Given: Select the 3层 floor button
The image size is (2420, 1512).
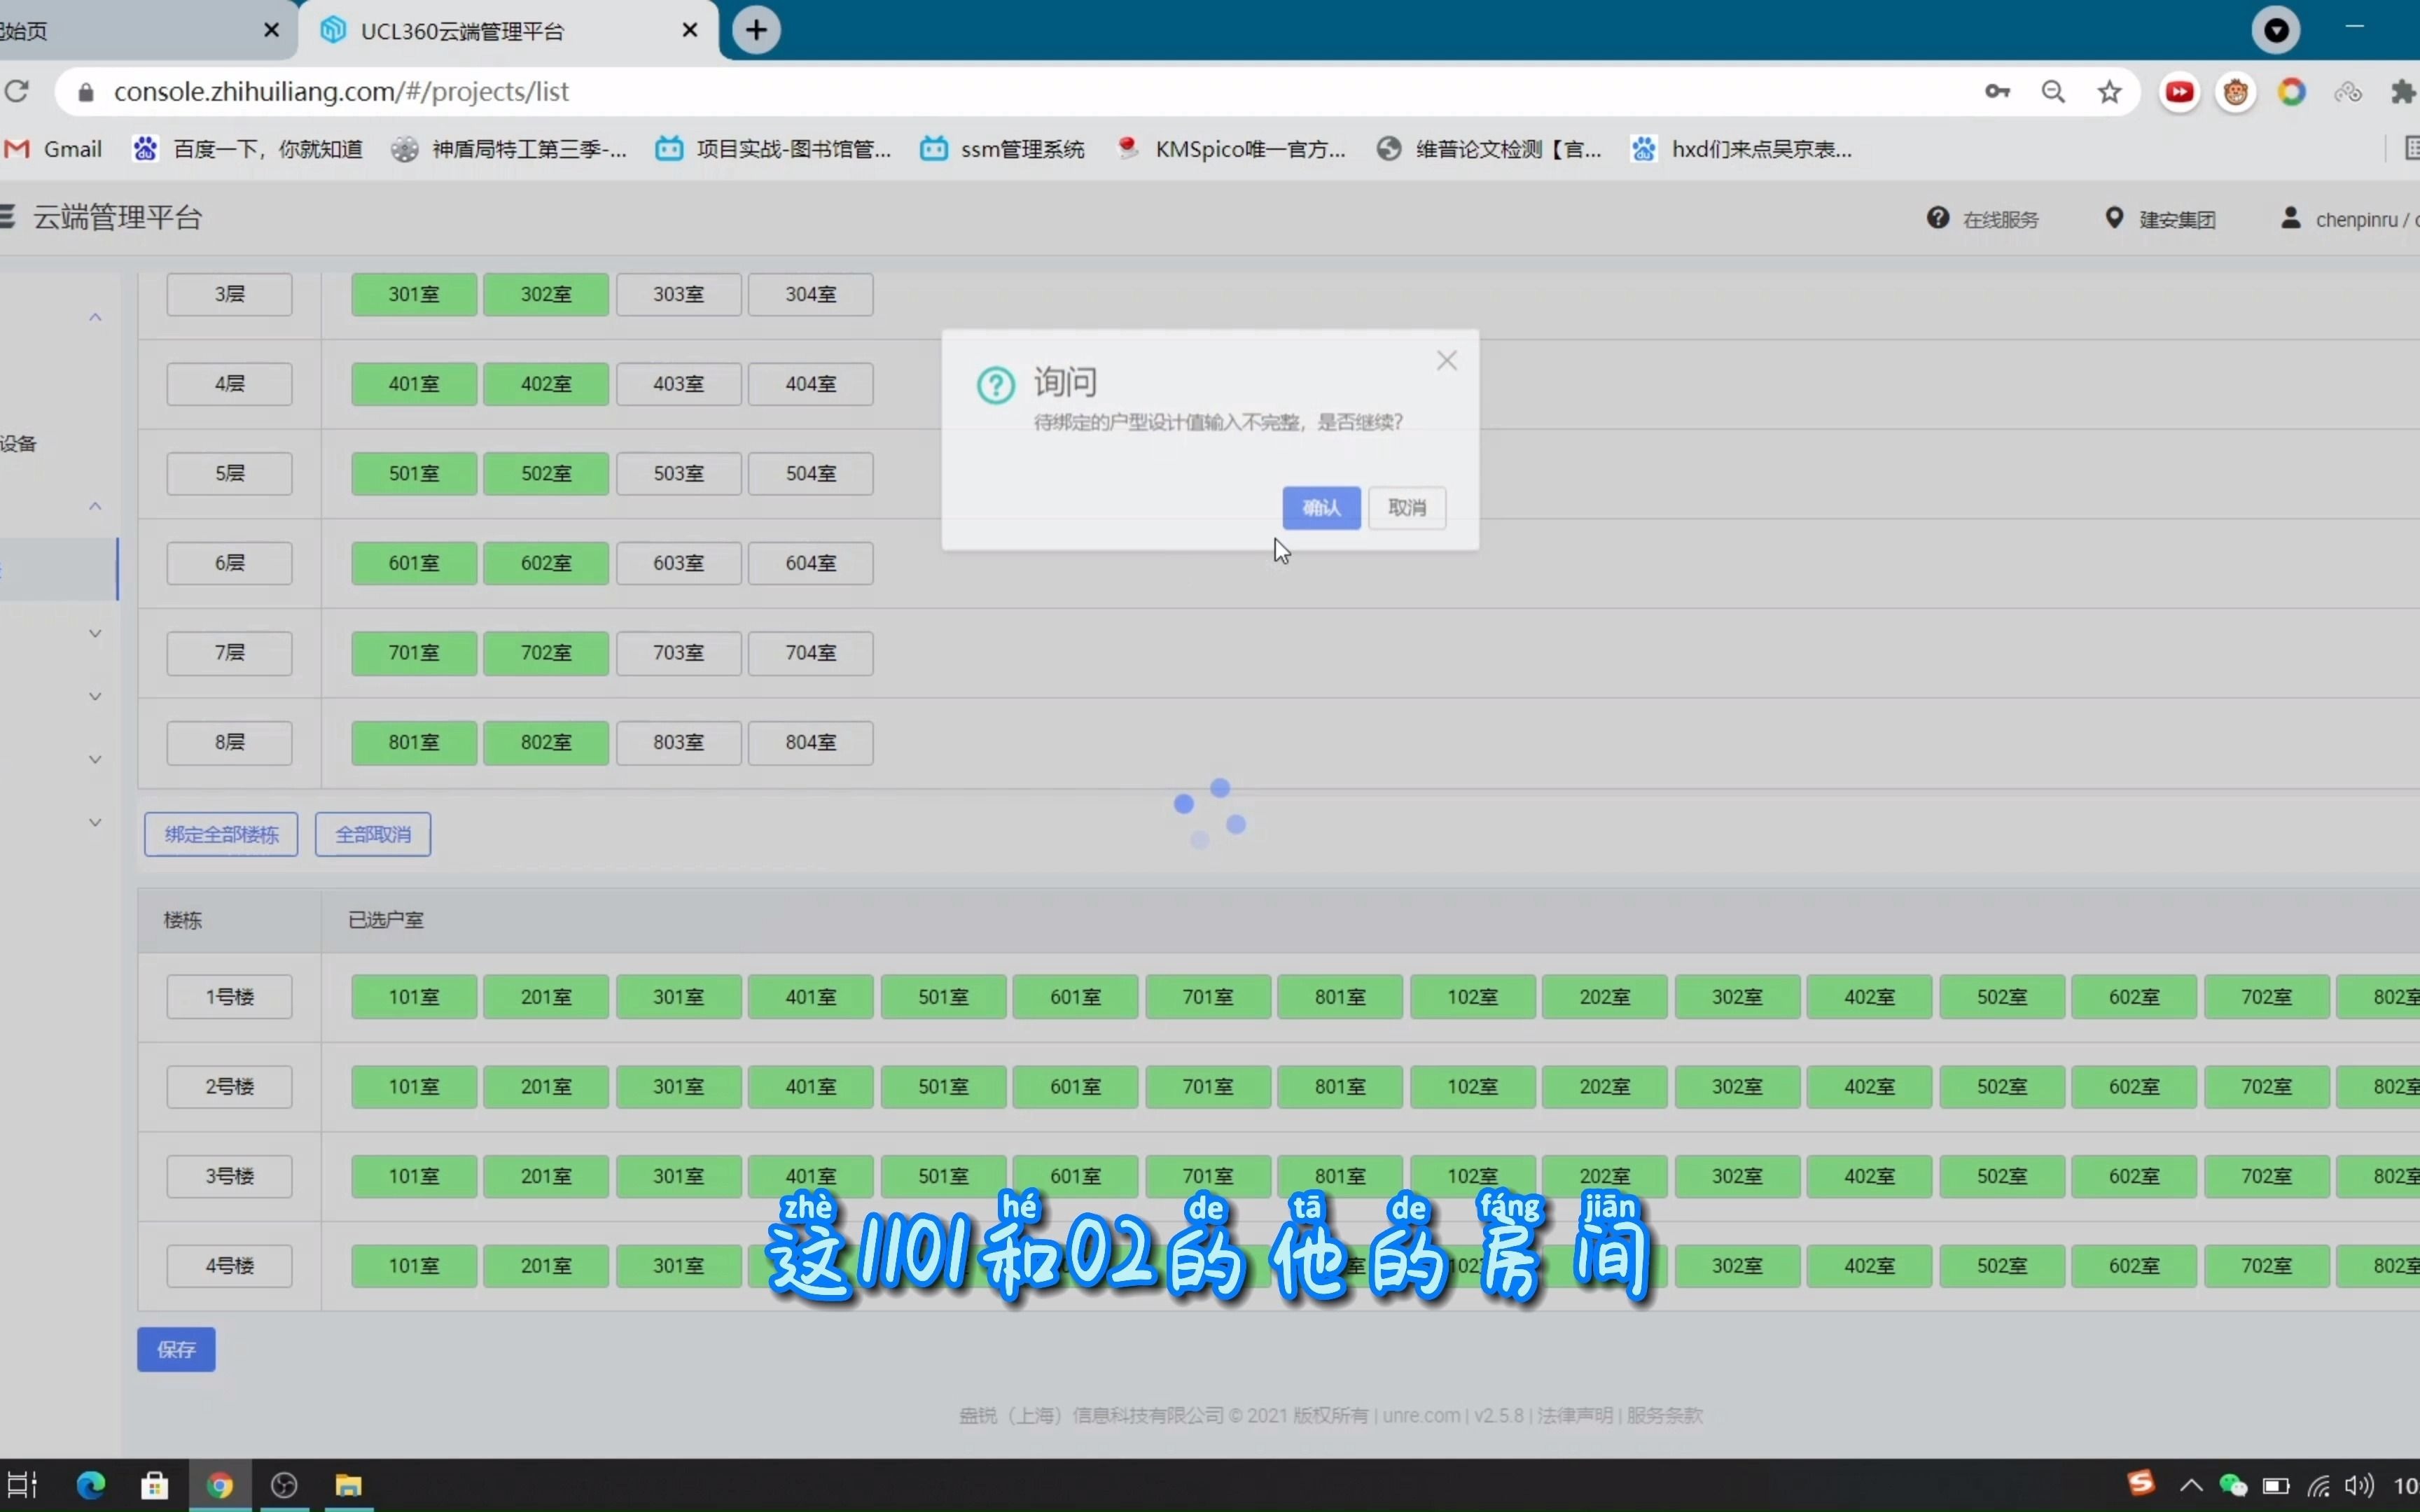Looking at the screenshot, I should pyautogui.click(x=229, y=294).
